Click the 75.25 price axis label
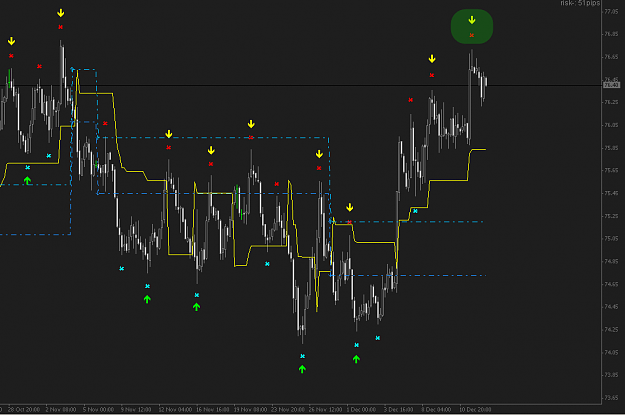 tap(611, 216)
